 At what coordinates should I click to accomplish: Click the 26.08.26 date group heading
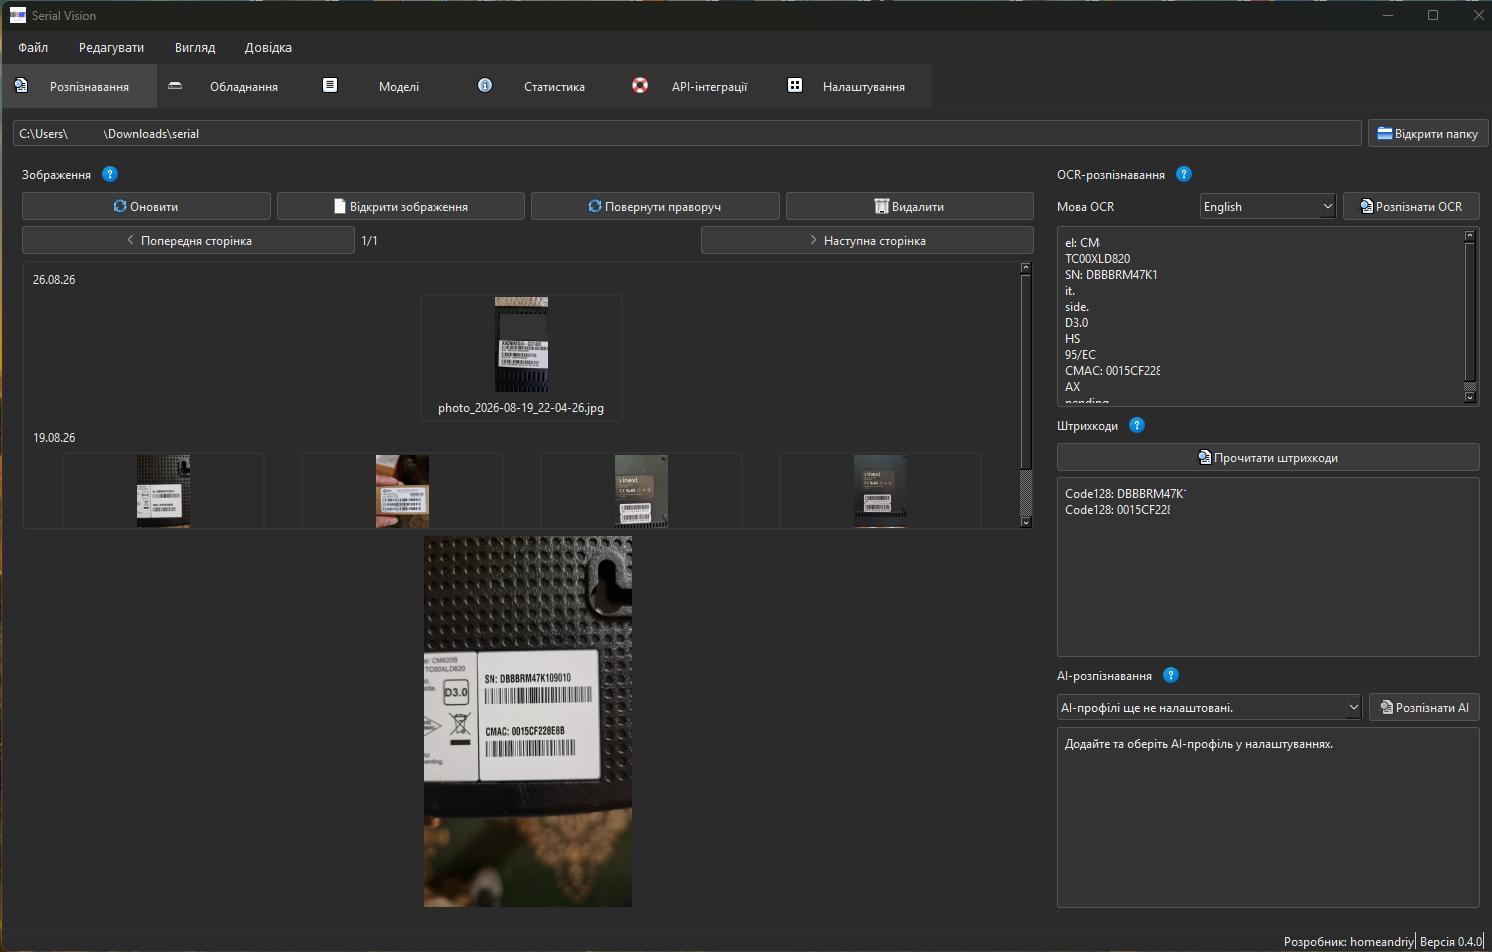click(x=54, y=279)
